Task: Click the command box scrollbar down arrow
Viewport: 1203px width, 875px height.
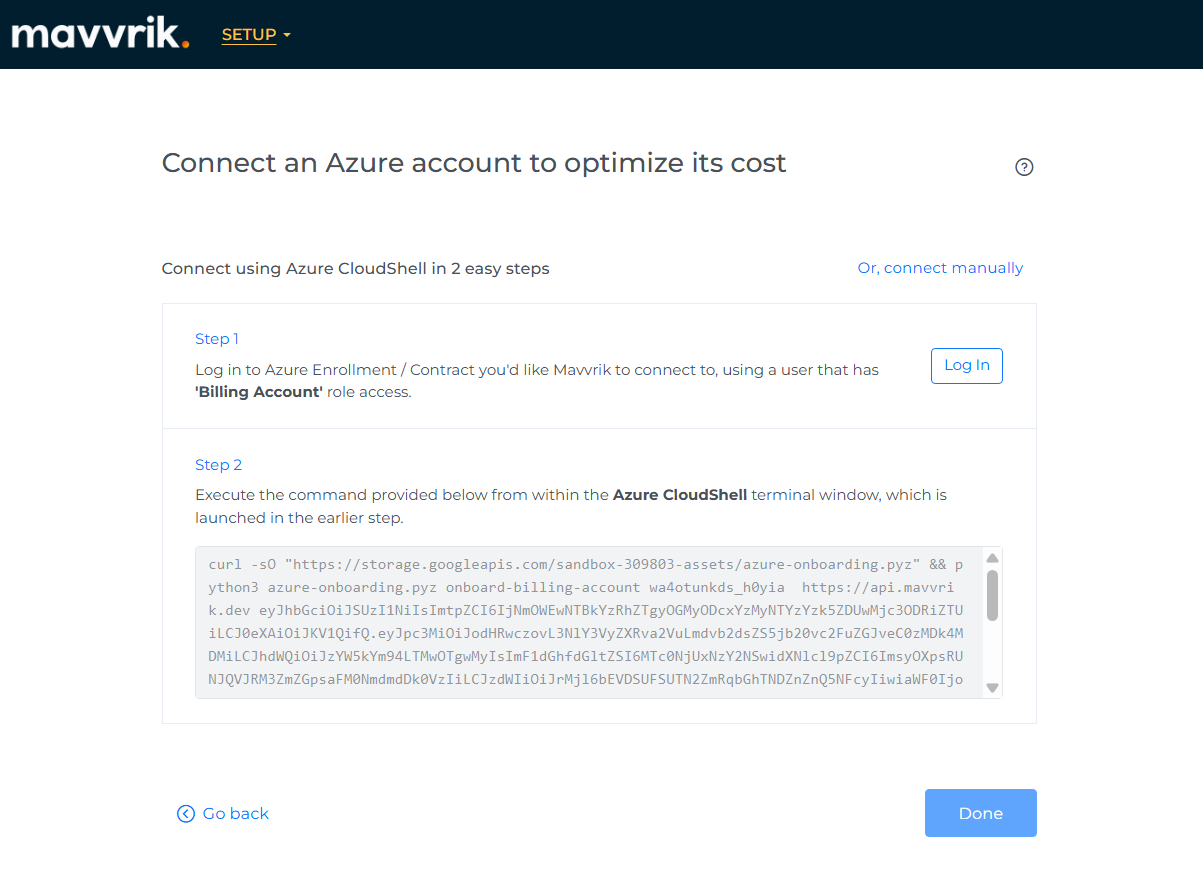Action: point(992,687)
